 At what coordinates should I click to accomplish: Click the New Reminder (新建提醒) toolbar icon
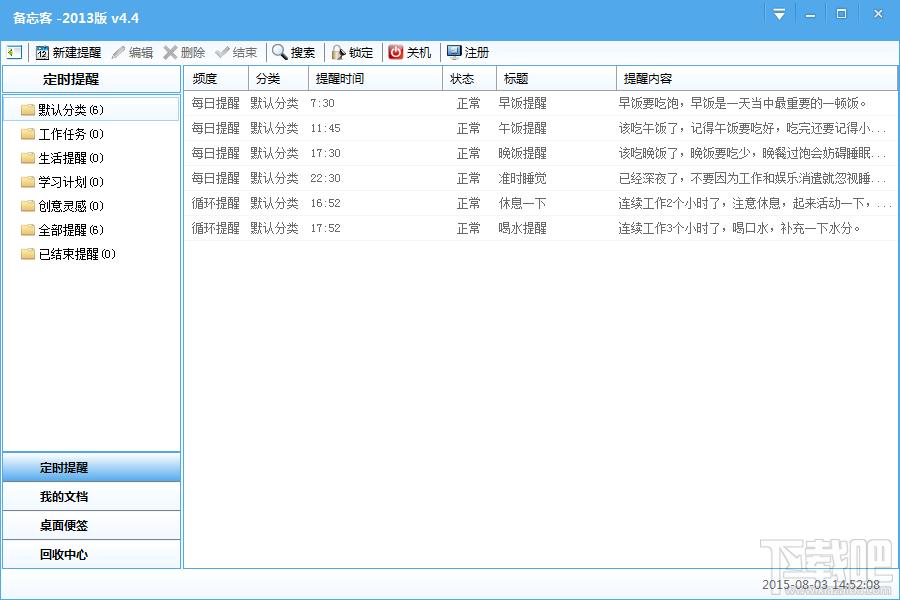42,52
